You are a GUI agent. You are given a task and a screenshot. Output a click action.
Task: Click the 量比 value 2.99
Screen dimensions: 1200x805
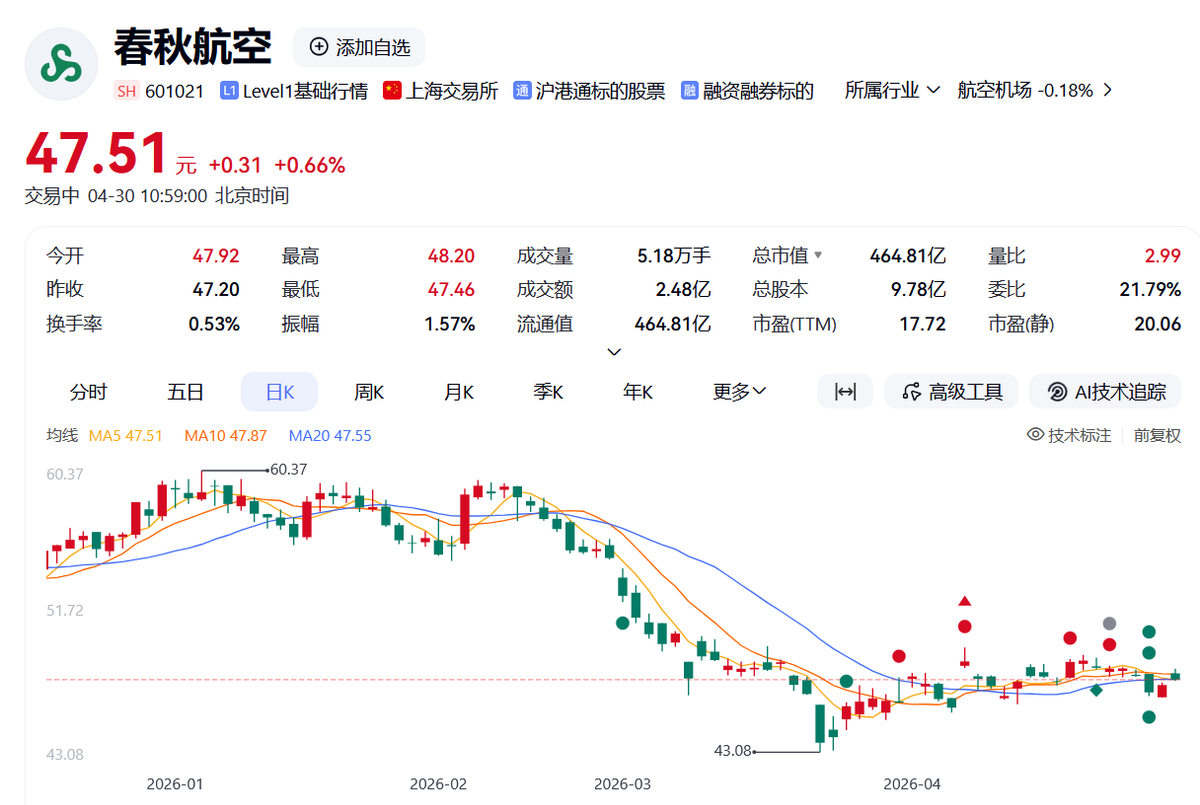click(x=1163, y=257)
